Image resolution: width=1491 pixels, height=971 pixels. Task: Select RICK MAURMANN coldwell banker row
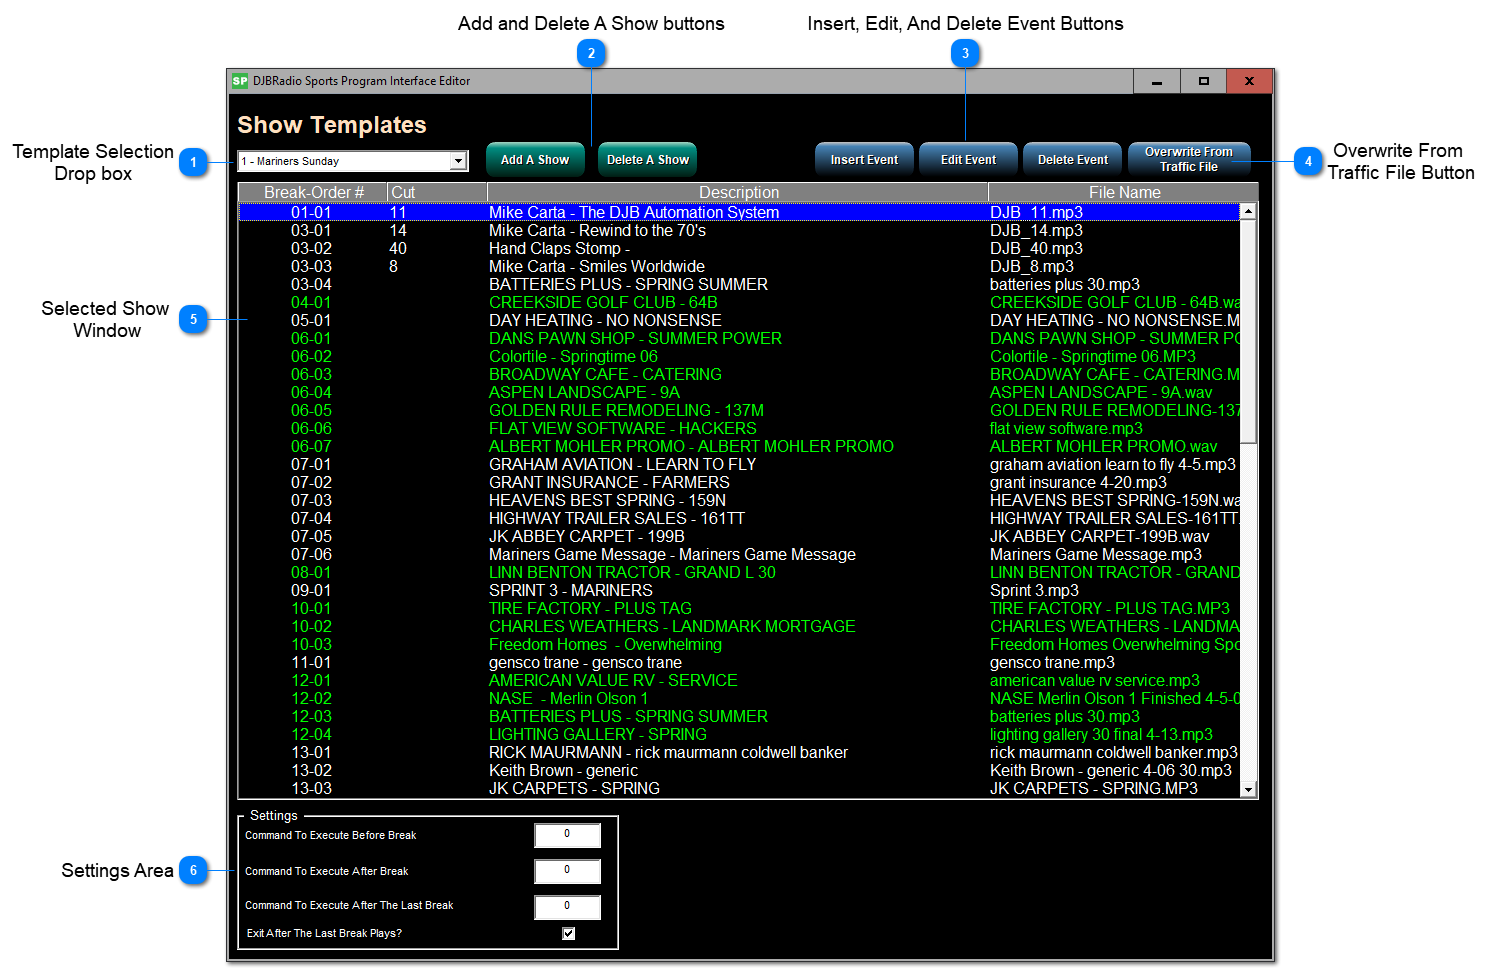tap(740, 752)
